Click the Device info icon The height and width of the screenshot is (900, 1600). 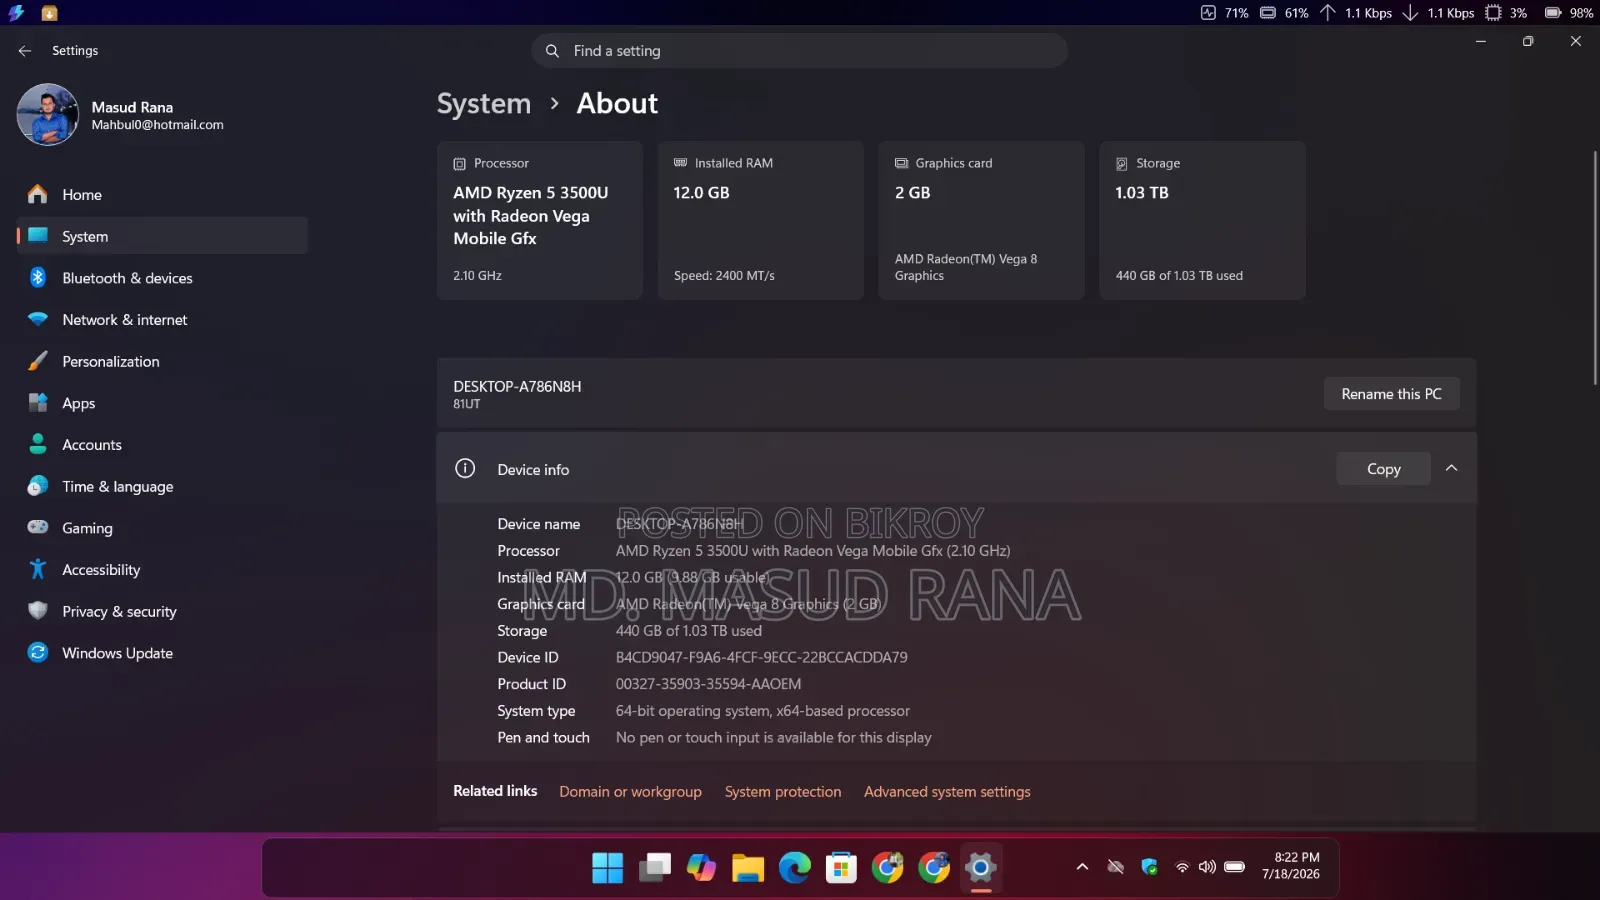[x=465, y=468]
